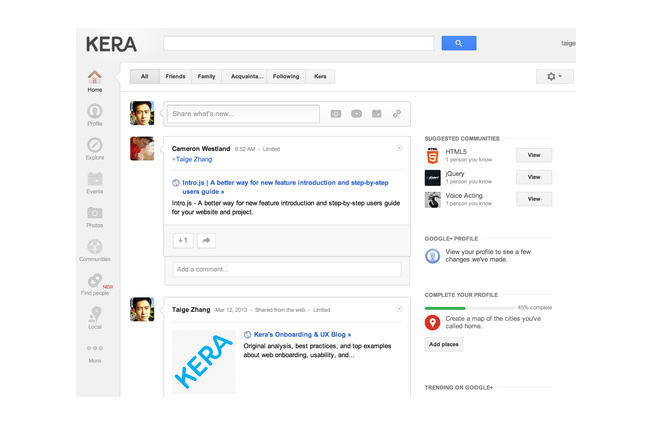Add video icon in share box
Viewport: 652px width, 425px height.
[356, 114]
